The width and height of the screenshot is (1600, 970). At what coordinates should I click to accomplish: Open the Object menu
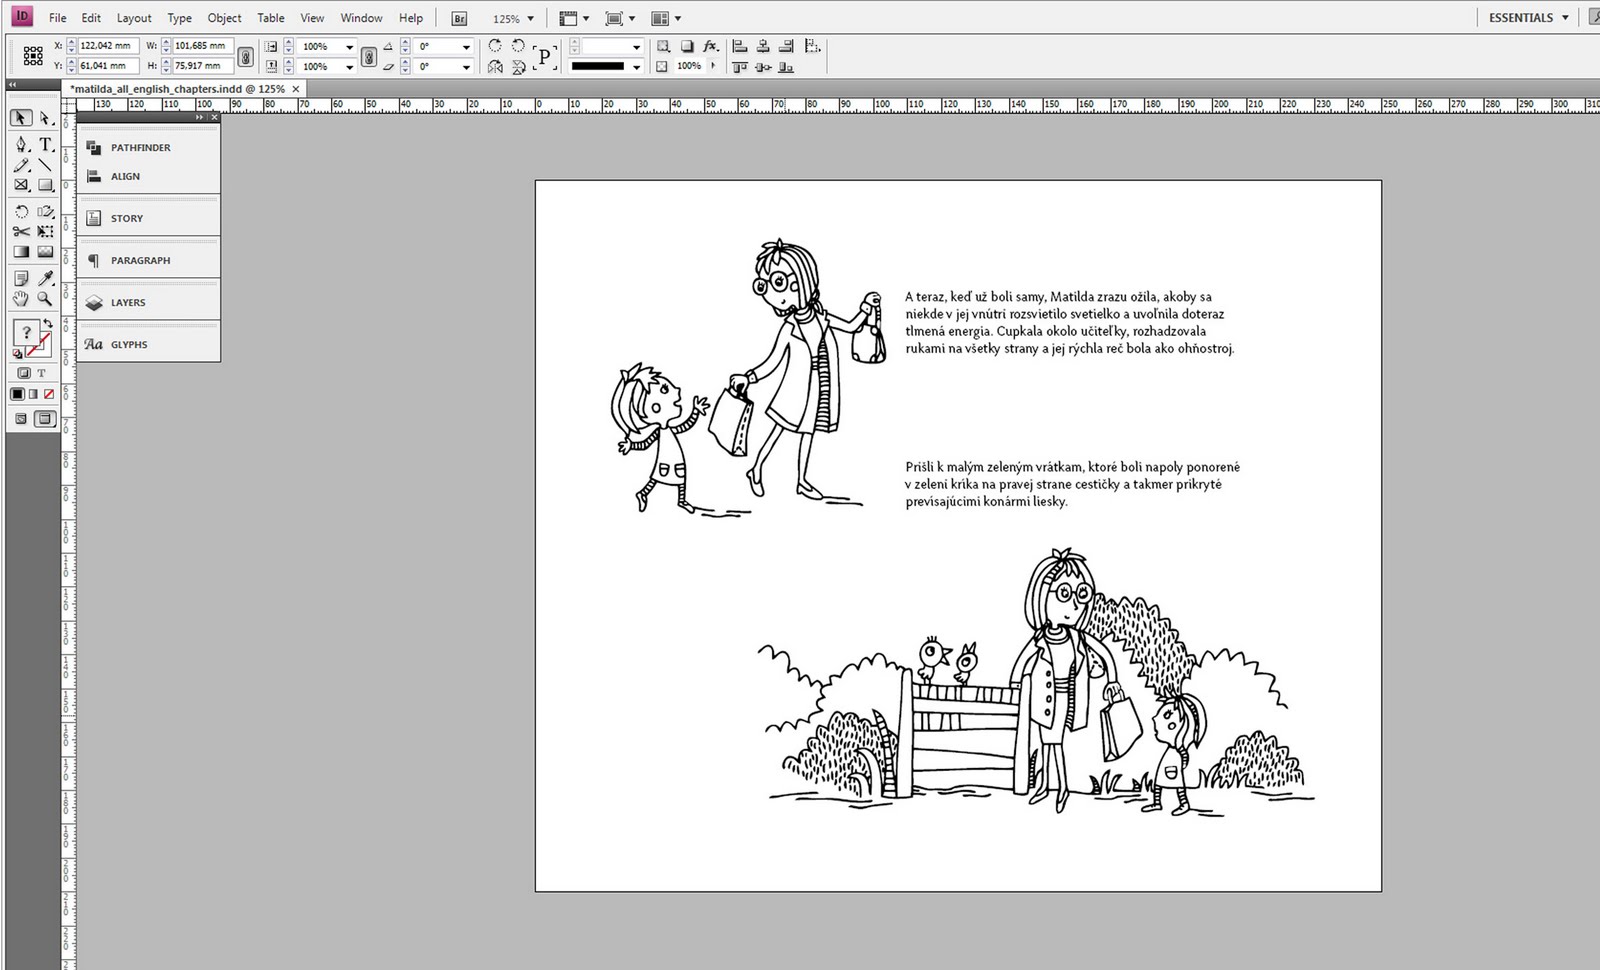point(224,18)
